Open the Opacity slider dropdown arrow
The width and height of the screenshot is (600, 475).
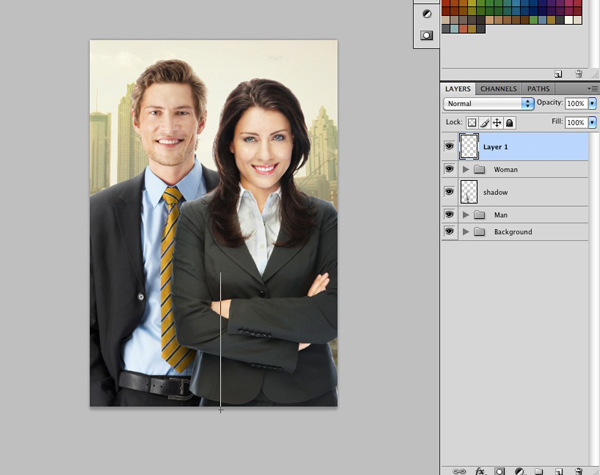click(x=592, y=104)
